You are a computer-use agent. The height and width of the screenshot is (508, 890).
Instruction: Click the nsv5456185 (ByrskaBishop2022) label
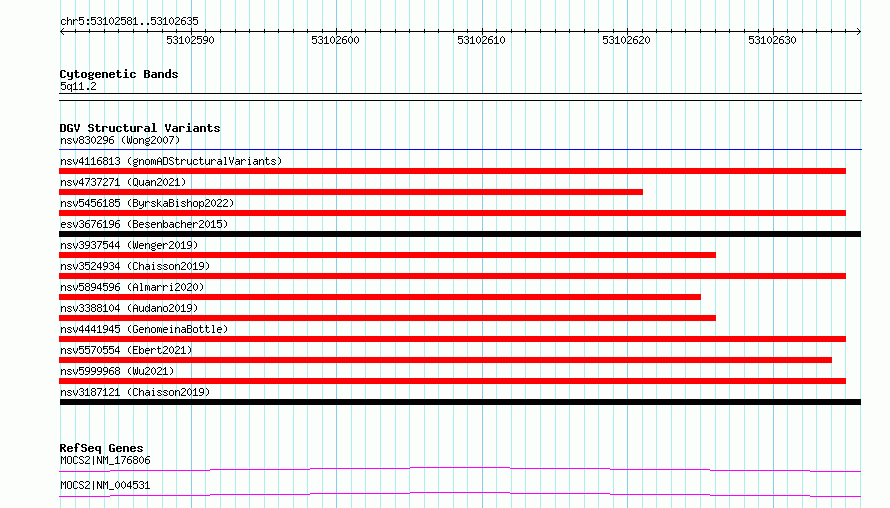pyautogui.click(x=147, y=203)
